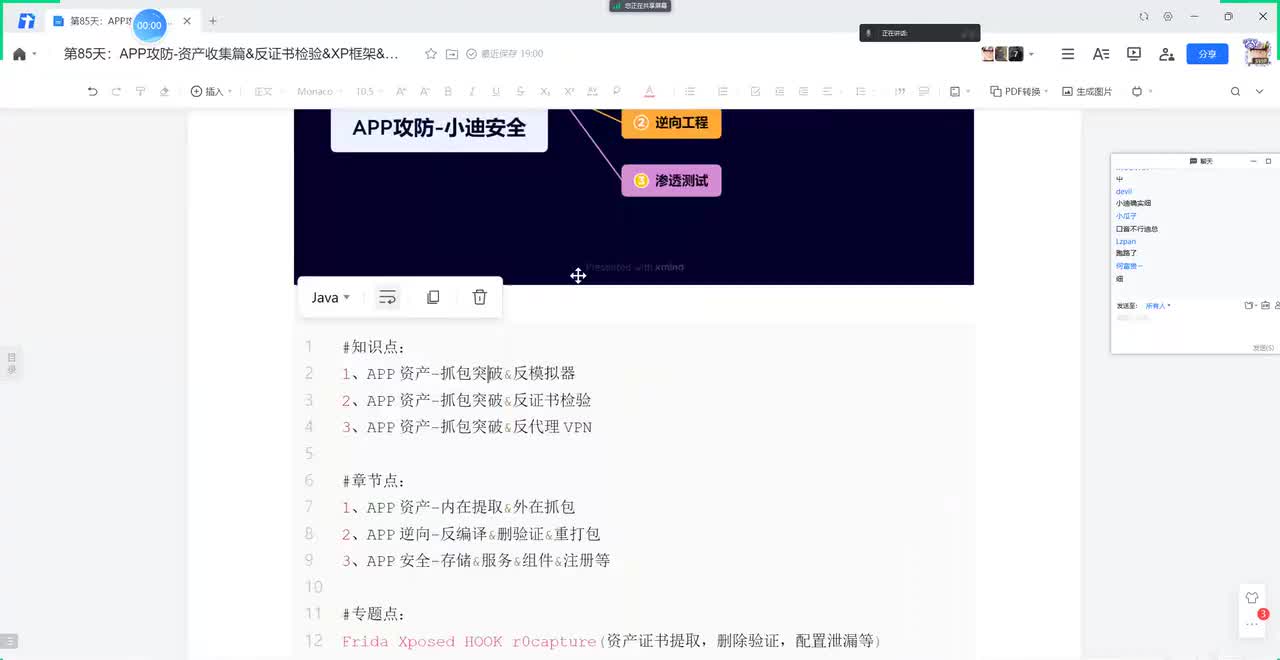
Task: Click the 渗透测试 node in mind map
Action: tap(671, 181)
